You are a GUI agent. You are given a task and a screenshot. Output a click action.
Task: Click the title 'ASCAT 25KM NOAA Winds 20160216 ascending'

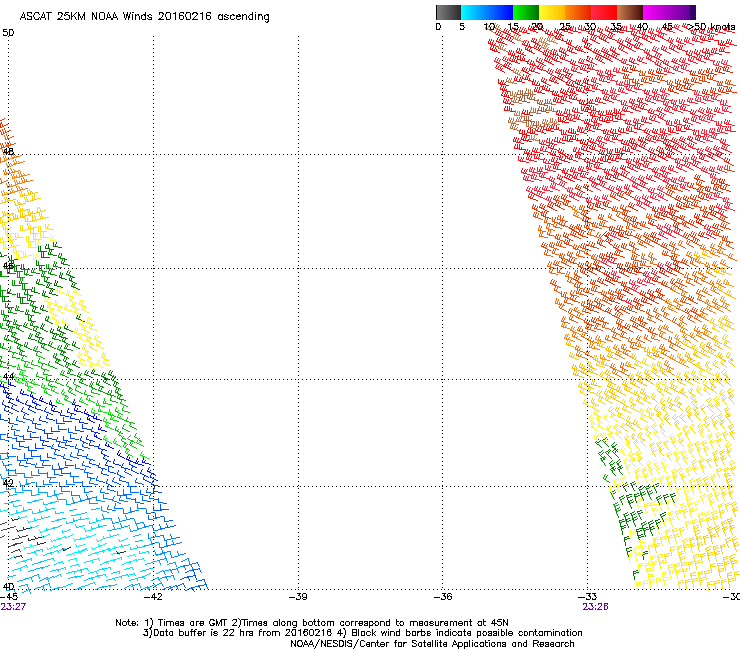coord(144,17)
